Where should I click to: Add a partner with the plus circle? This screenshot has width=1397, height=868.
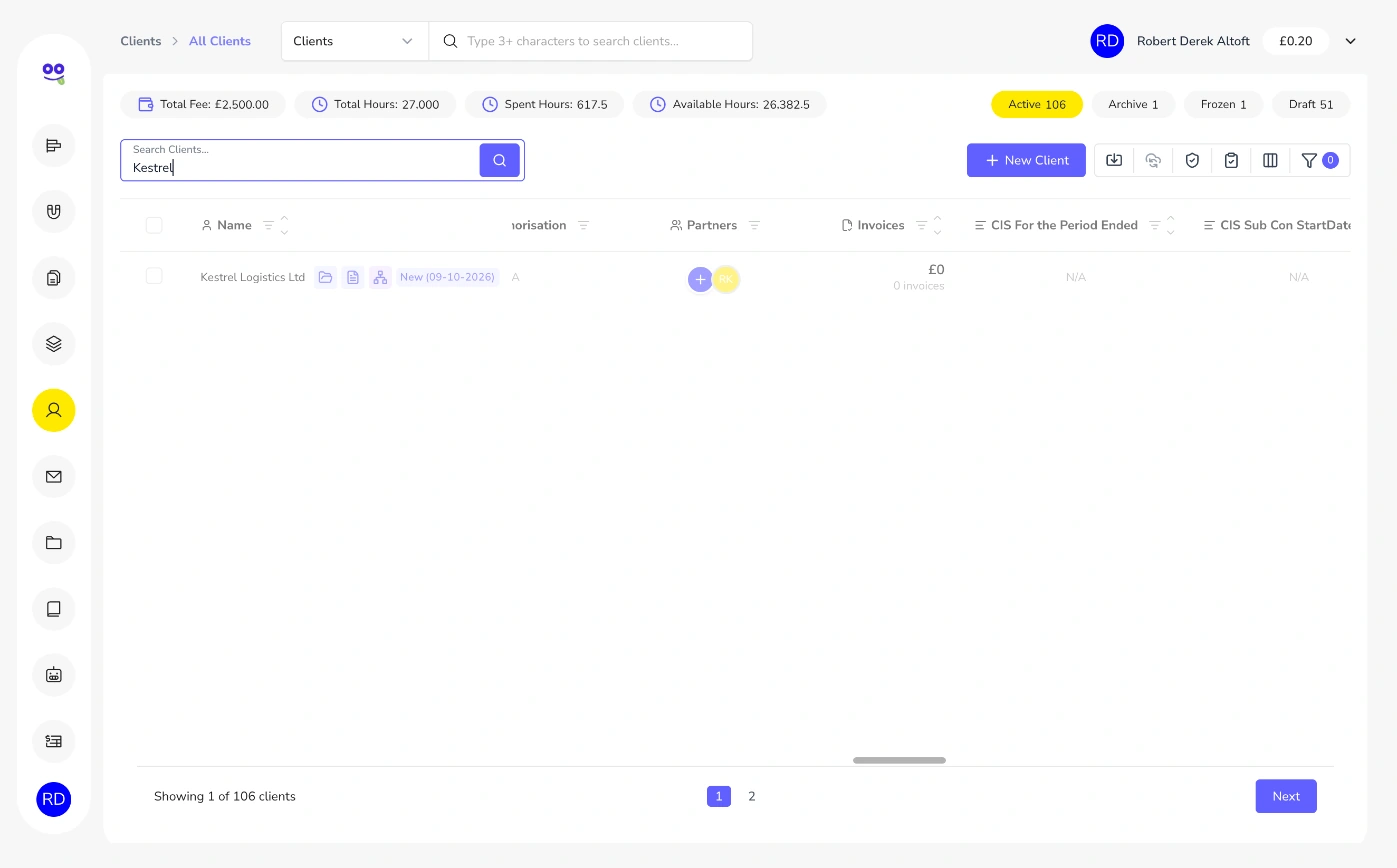700,279
